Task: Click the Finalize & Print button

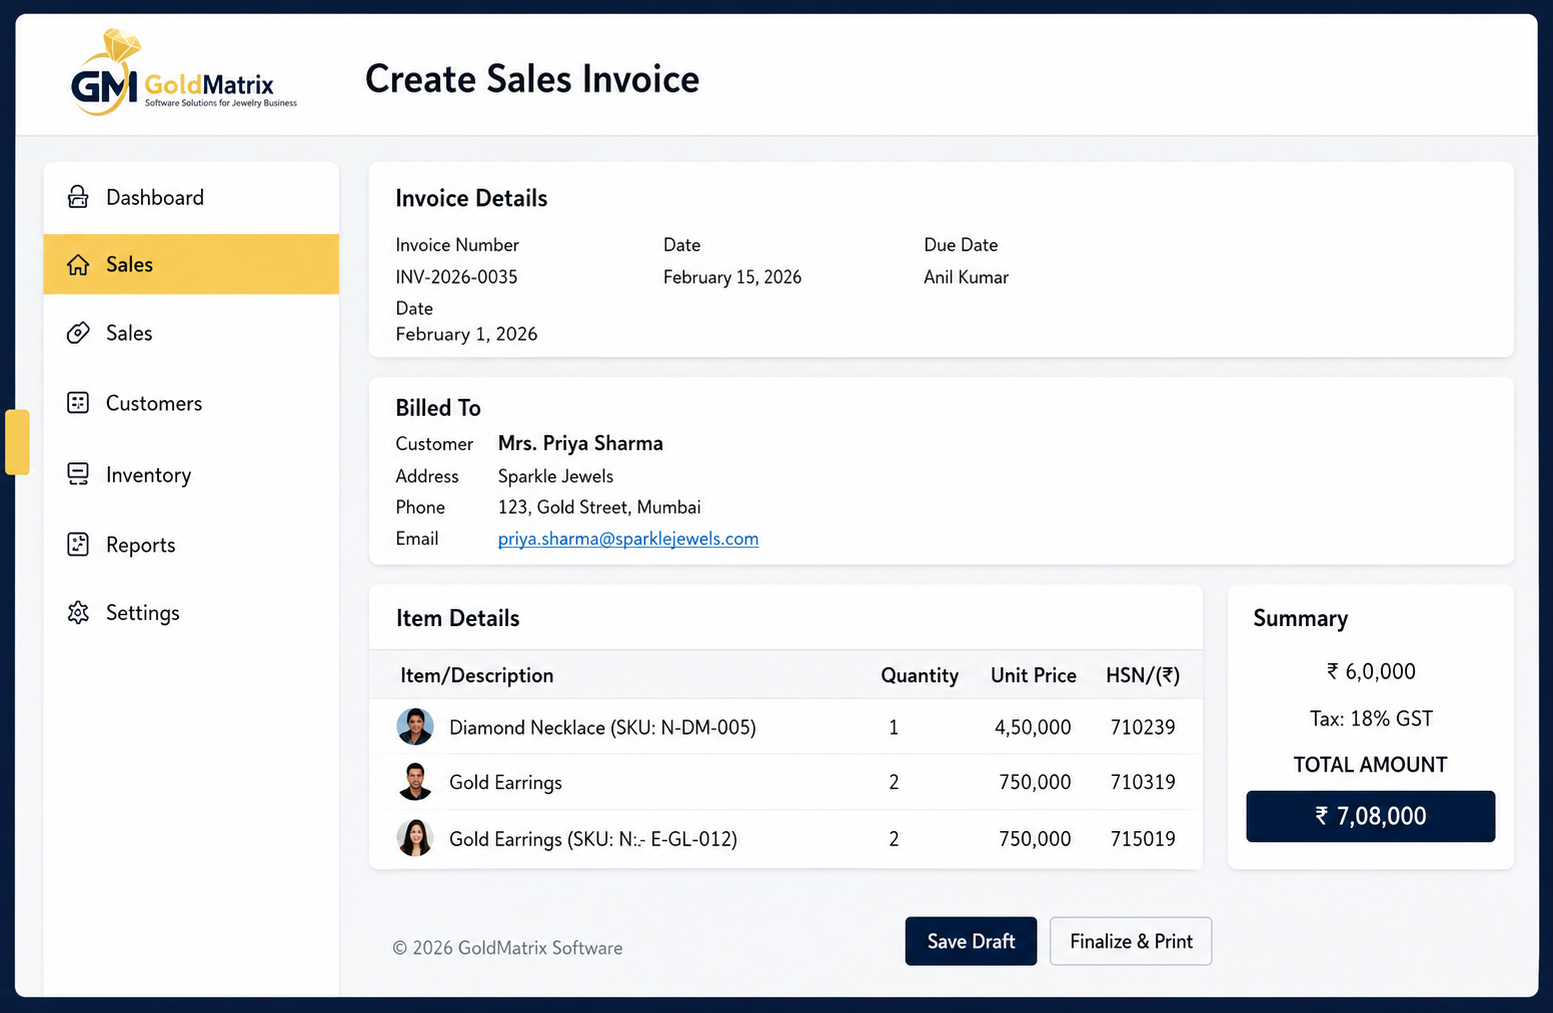Action: pyautogui.click(x=1131, y=941)
